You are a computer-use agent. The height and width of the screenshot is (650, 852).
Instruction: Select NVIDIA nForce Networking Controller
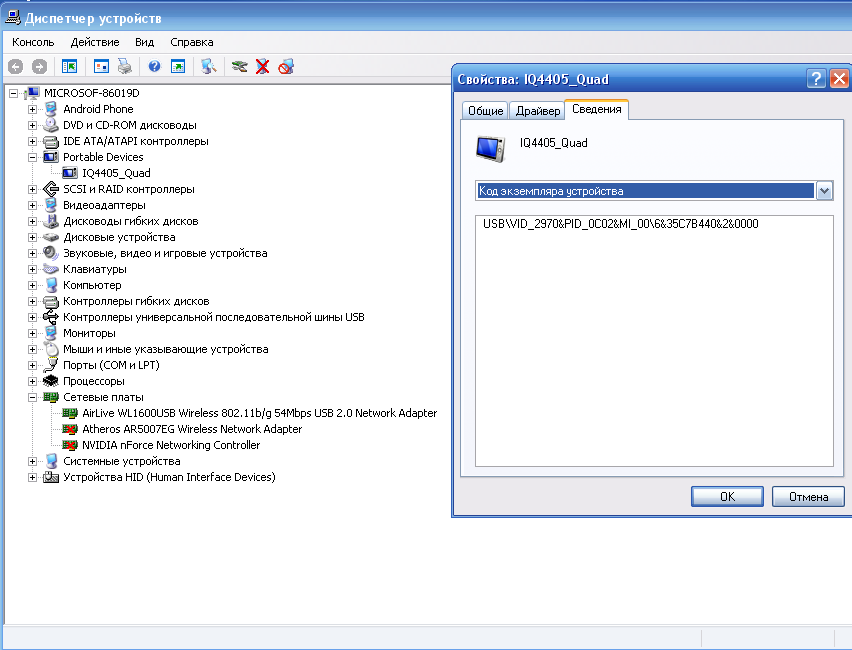point(171,445)
